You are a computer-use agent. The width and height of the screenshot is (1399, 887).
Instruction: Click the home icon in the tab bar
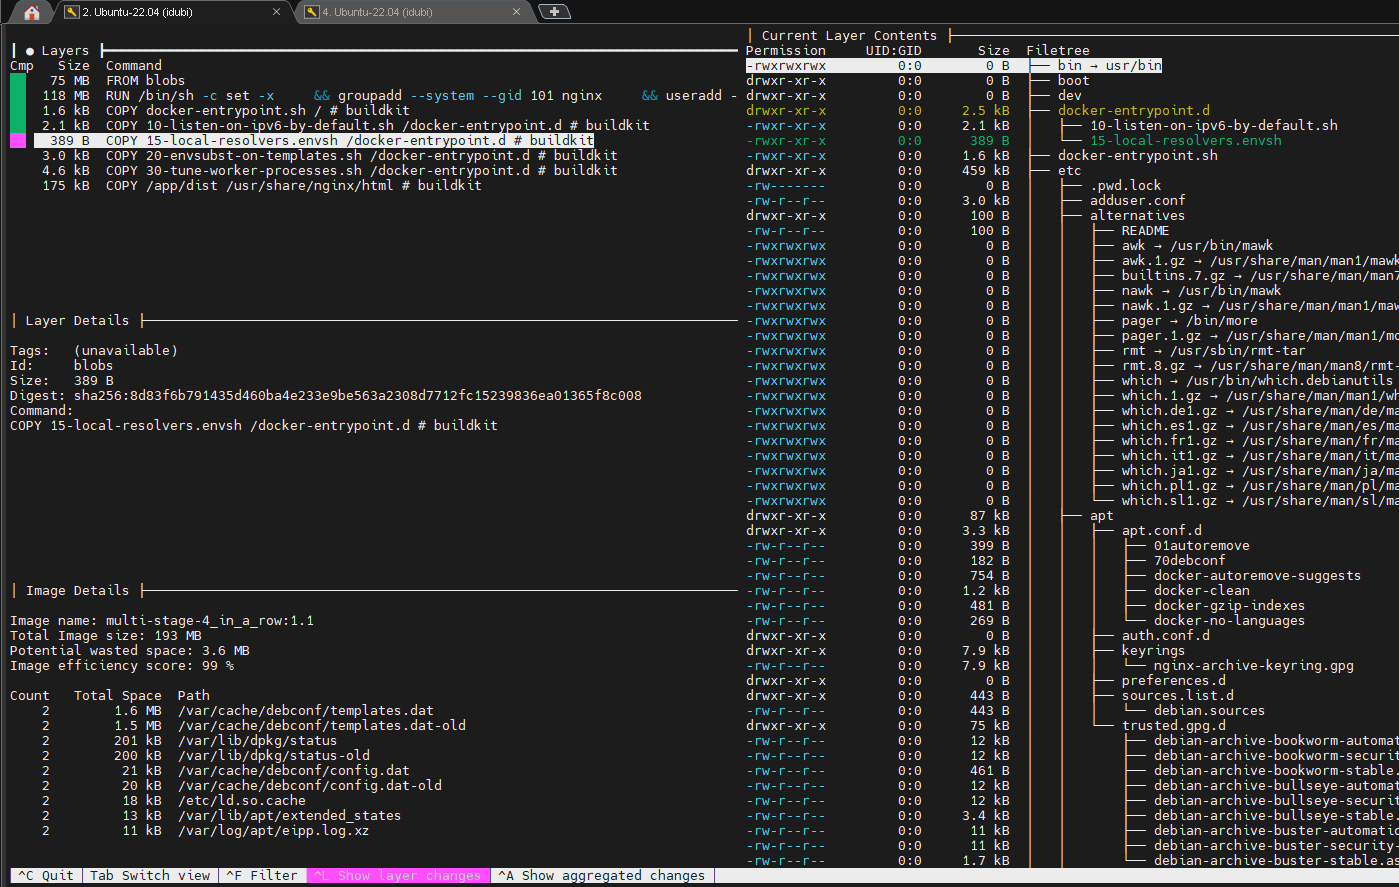click(x=32, y=12)
